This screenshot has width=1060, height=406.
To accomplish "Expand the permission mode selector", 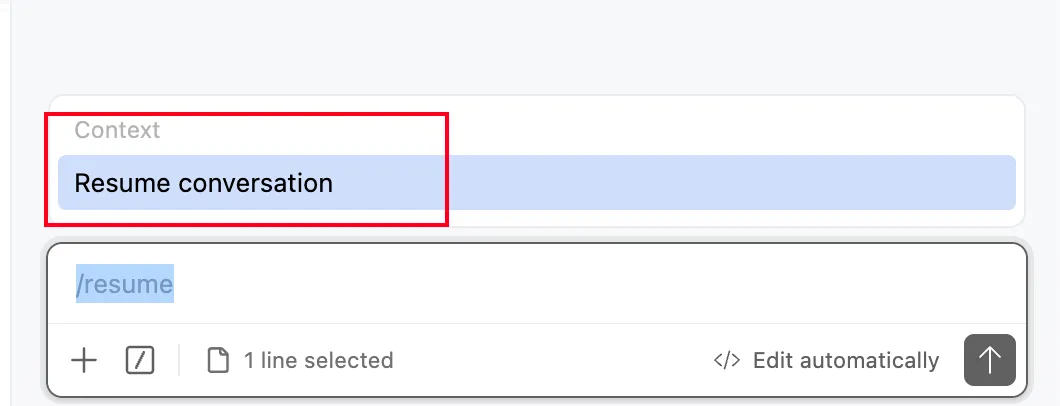I will tap(826, 360).
